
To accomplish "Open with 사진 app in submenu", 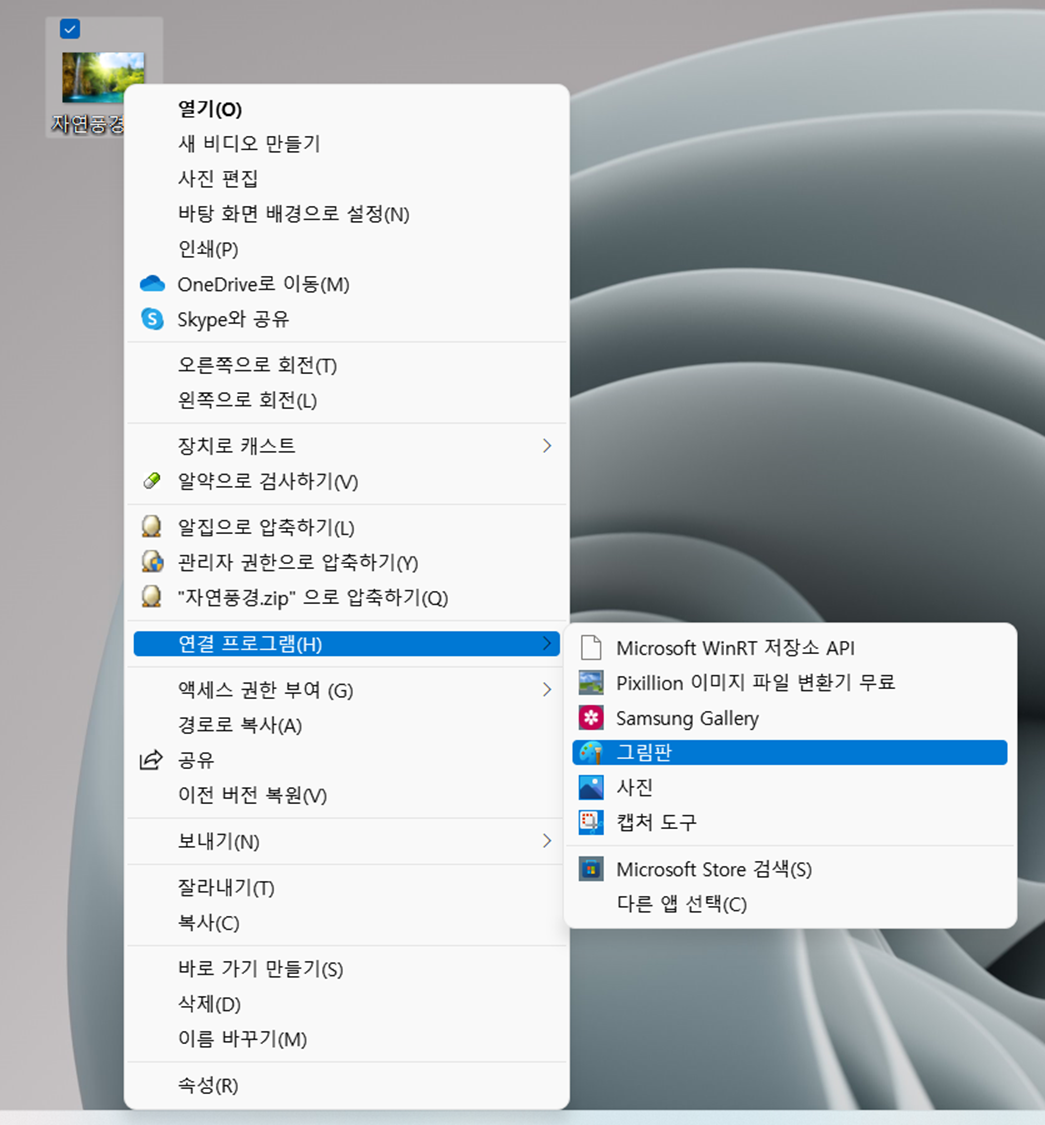I will coord(789,787).
